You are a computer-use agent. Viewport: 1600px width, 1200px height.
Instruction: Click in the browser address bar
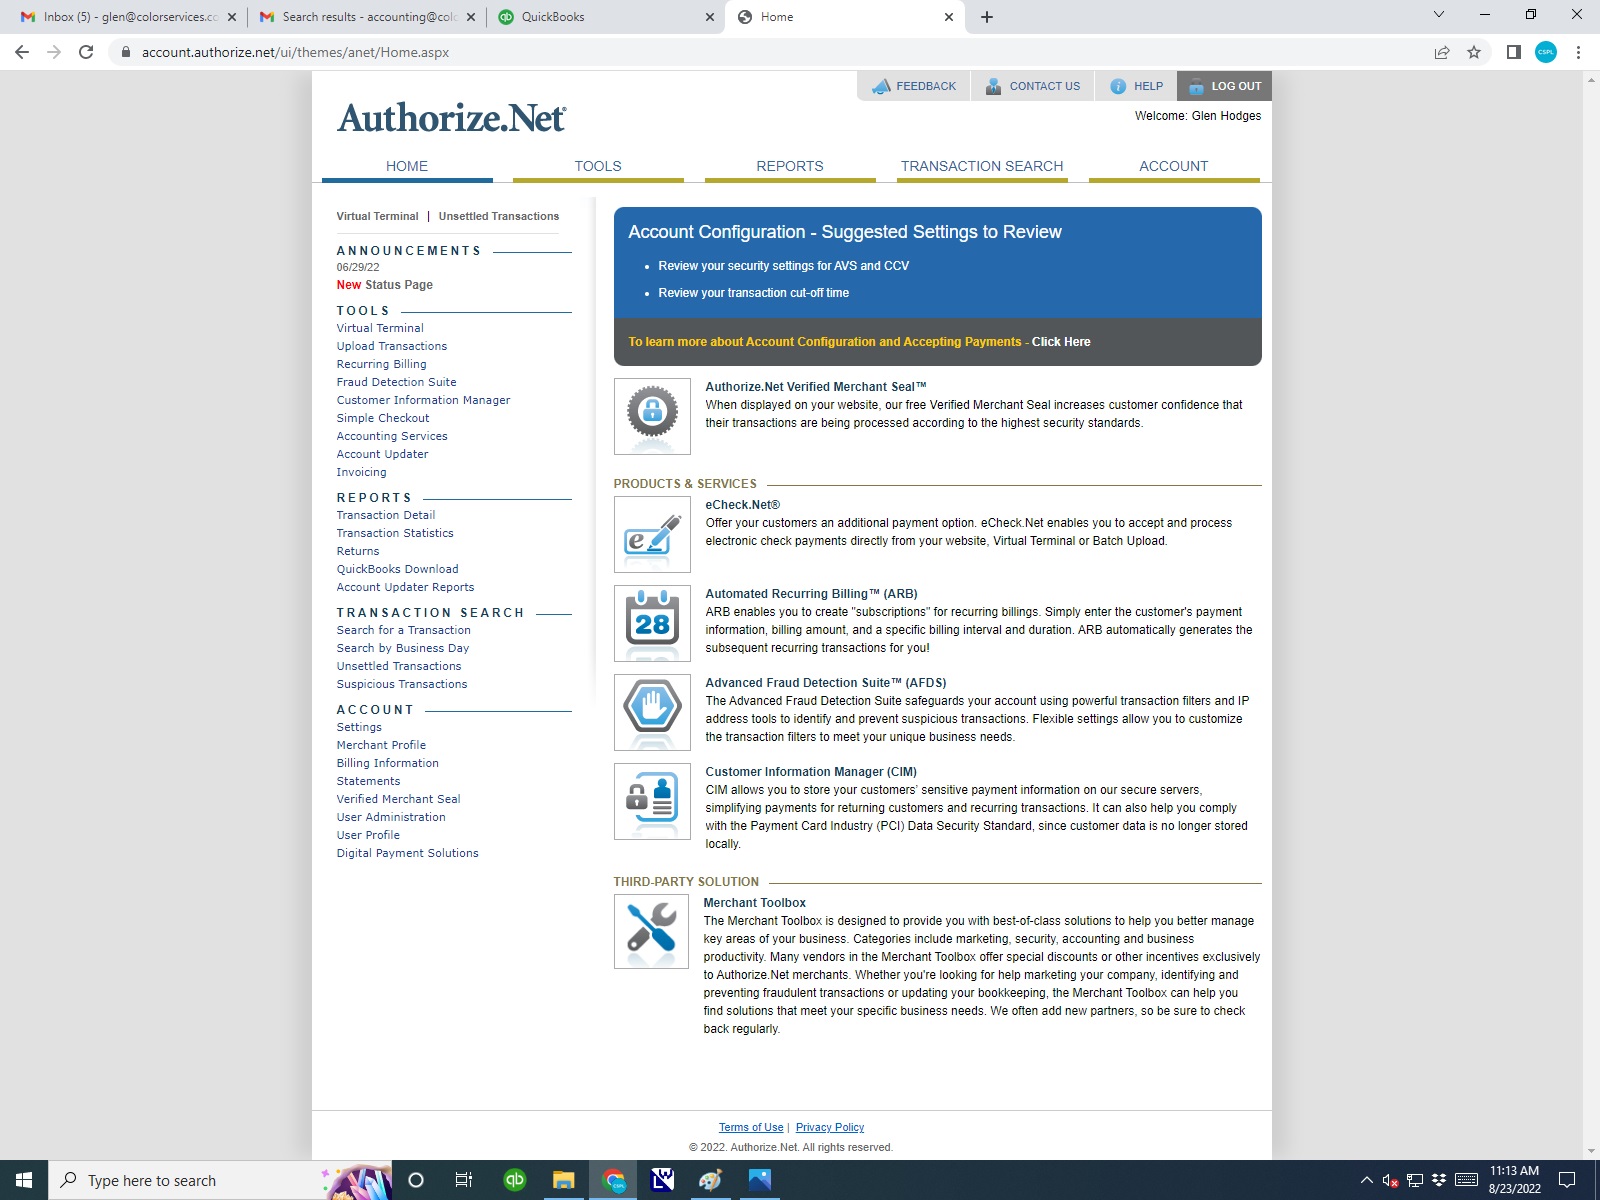pyautogui.click(x=700, y=52)
